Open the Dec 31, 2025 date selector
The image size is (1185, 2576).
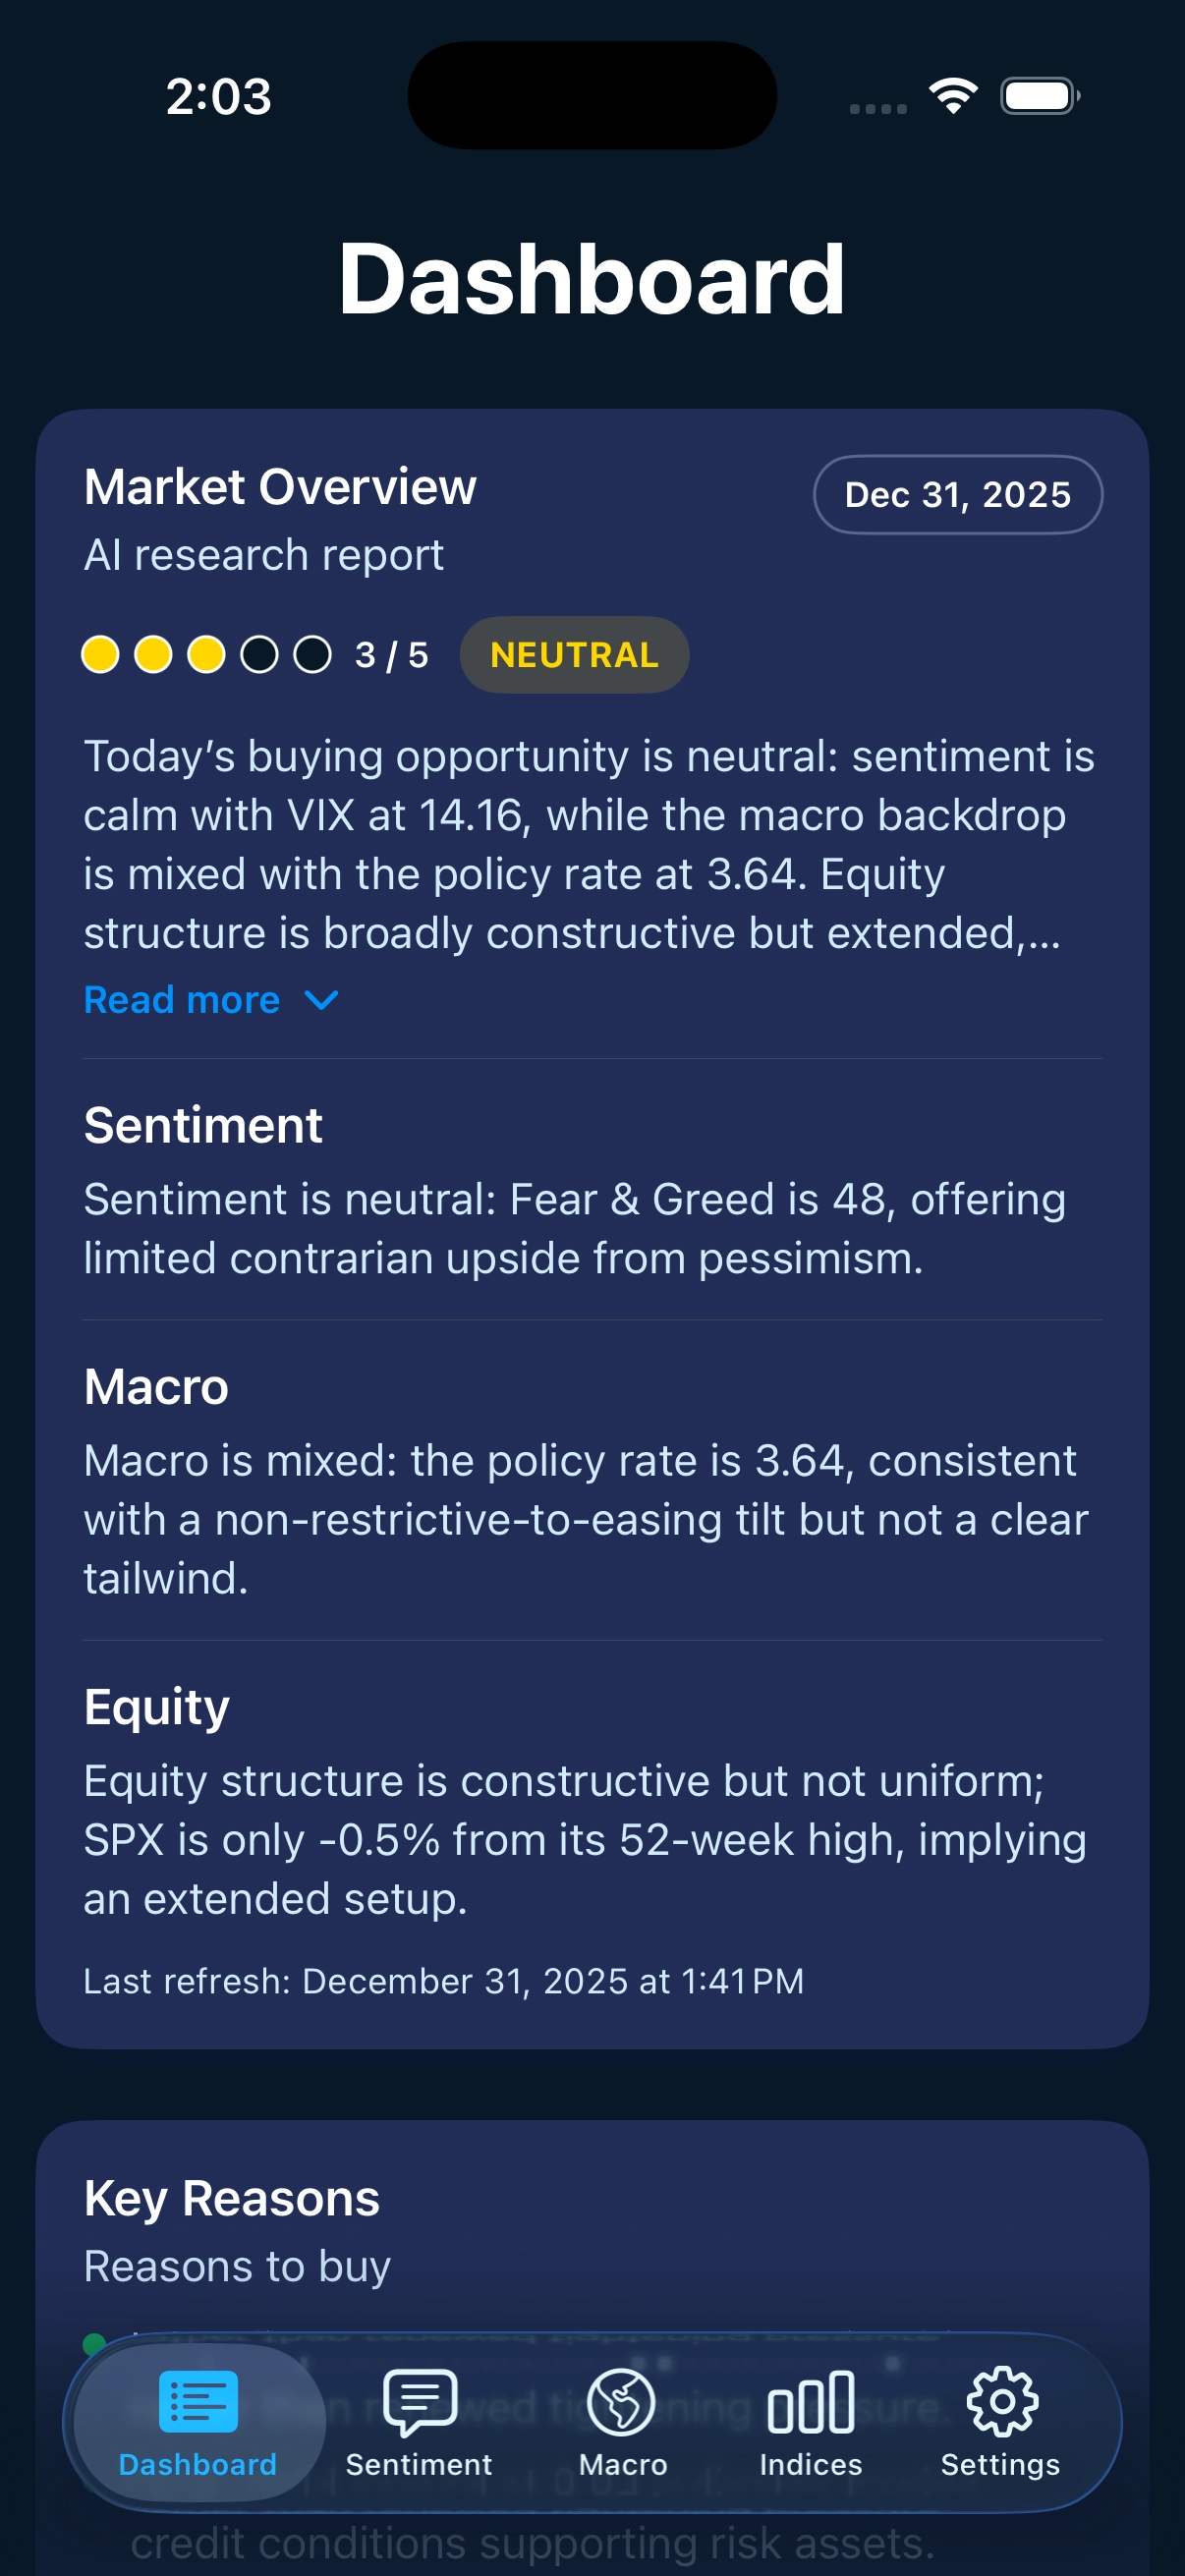tap(957, 495)
